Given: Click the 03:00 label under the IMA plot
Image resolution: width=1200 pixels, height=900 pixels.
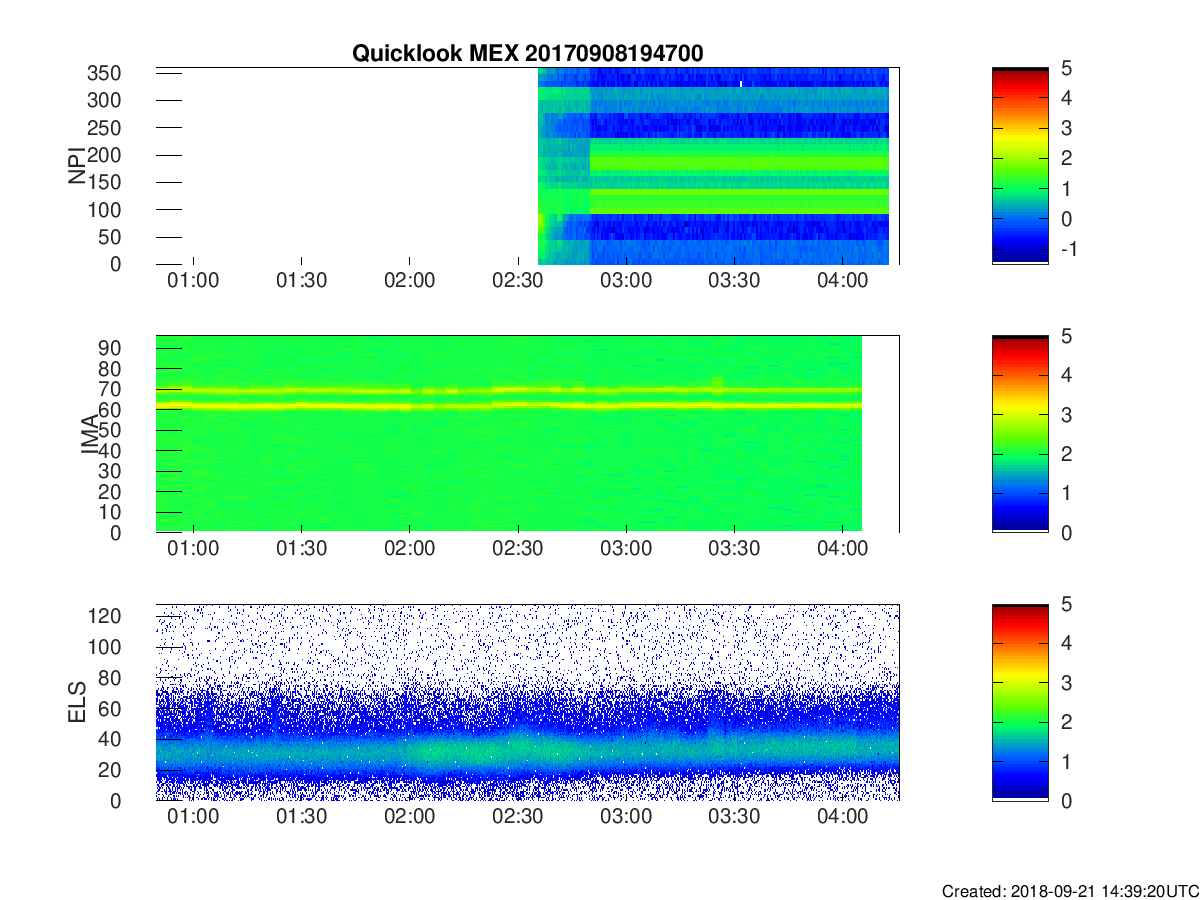Looking at the screenshot, I should click(626, 549).
